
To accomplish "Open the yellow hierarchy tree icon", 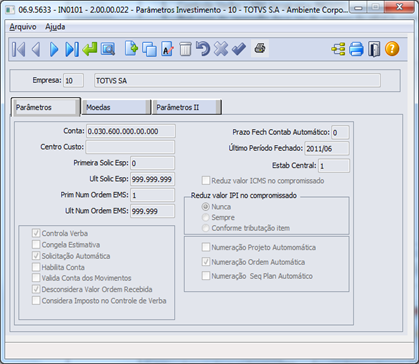I will (x=338, y=49).
